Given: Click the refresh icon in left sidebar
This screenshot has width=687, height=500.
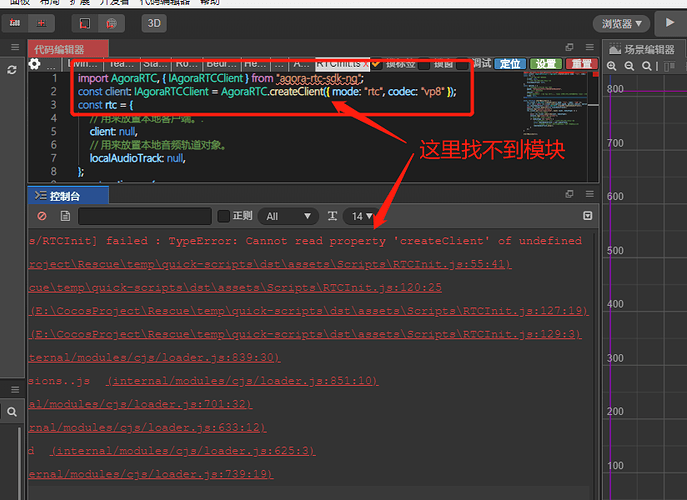Looking at the screenshot, I should point(12,70).
